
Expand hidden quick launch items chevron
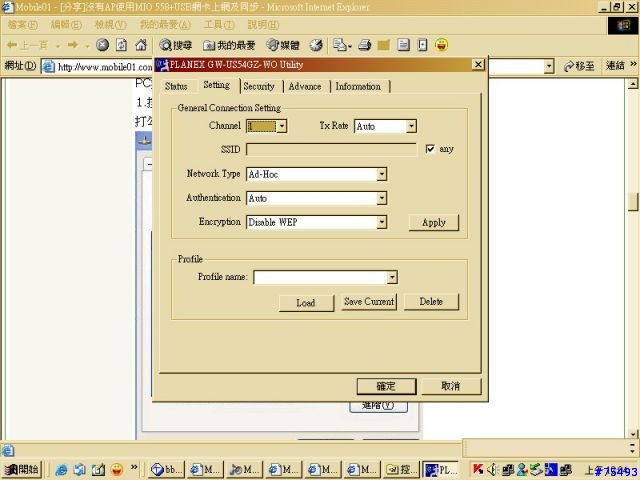[x=134, y=468]
